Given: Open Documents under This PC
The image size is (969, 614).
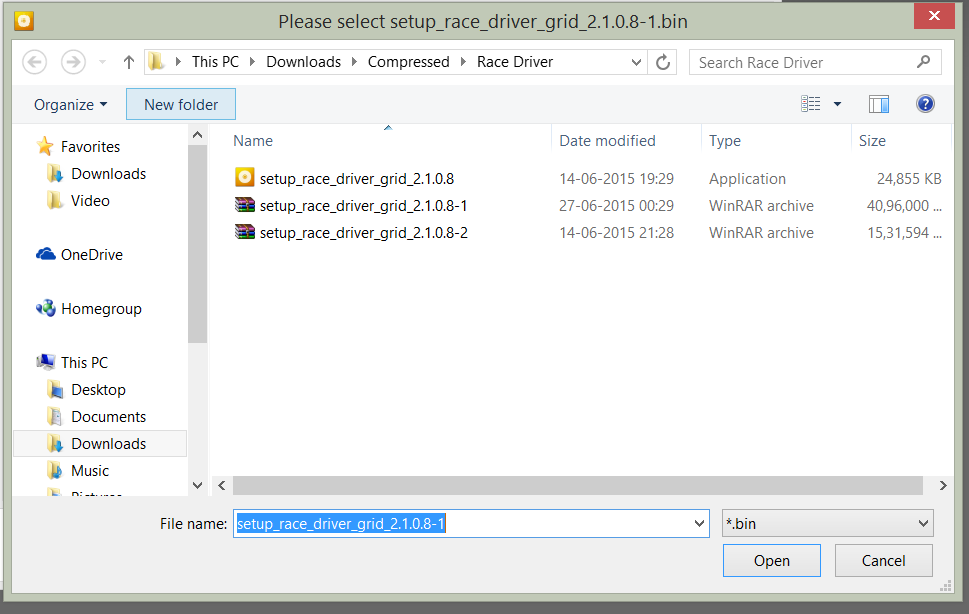Looking at the screenshot, I should [109, 417].
